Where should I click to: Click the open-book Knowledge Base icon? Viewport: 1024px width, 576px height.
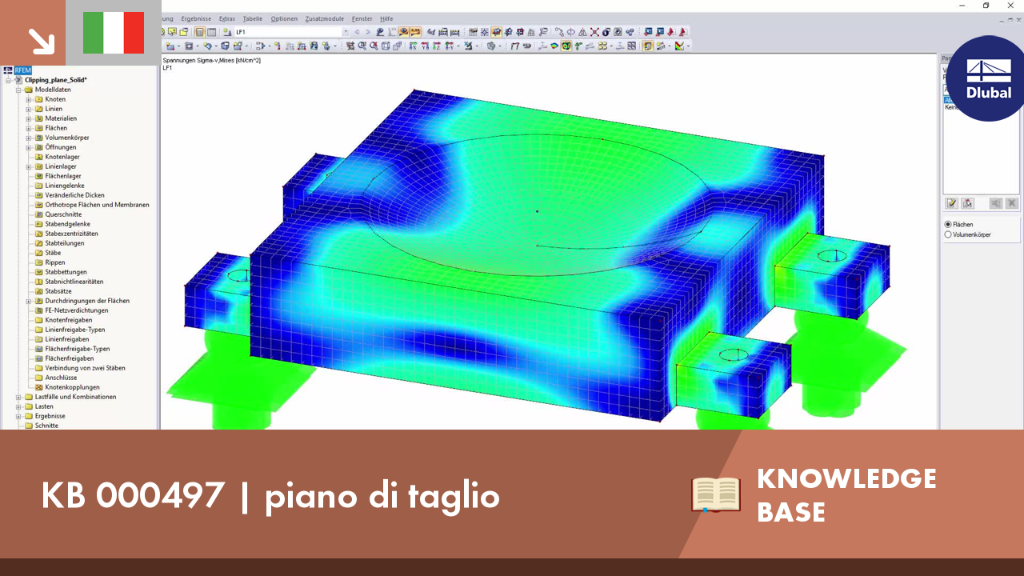click(x=716, y=494)
